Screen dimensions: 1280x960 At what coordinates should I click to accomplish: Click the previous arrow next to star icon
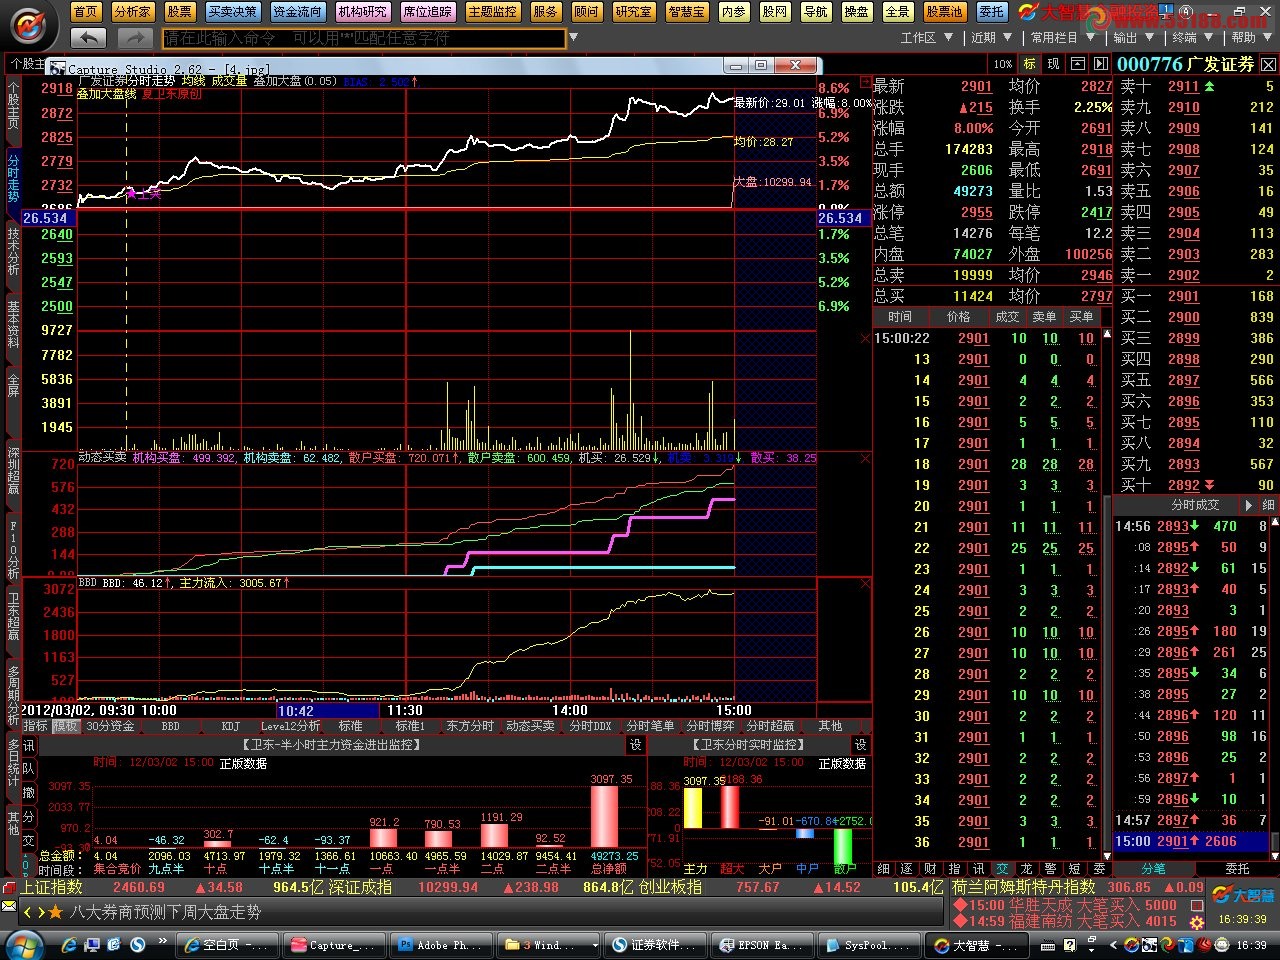(x=28, y=911)
